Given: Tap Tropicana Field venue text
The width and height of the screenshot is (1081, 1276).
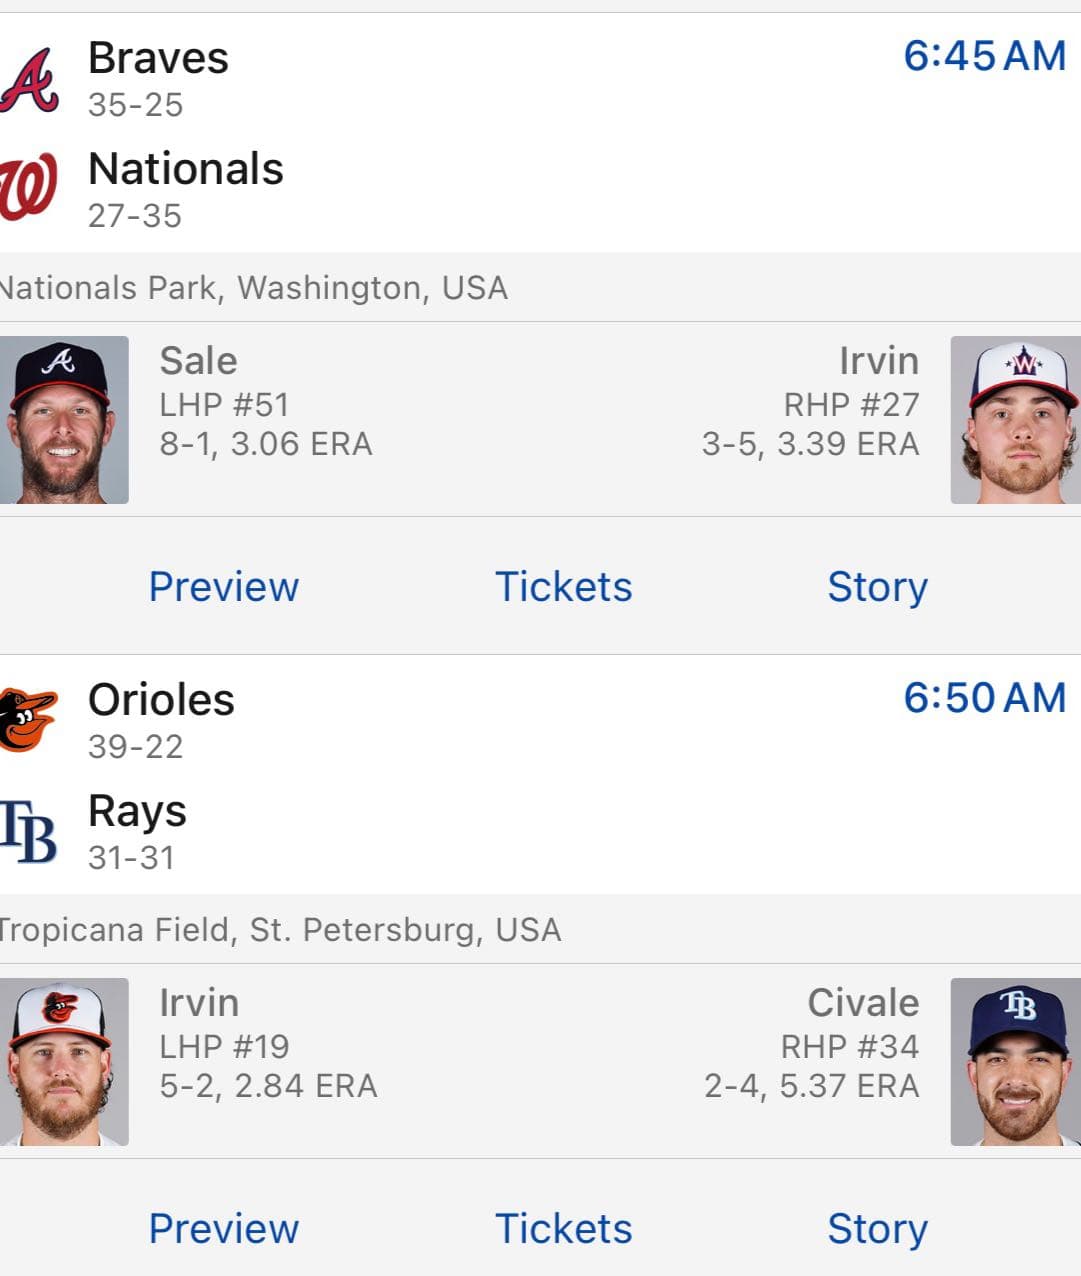Looking at the screenshot, I should tap(280, 930).
